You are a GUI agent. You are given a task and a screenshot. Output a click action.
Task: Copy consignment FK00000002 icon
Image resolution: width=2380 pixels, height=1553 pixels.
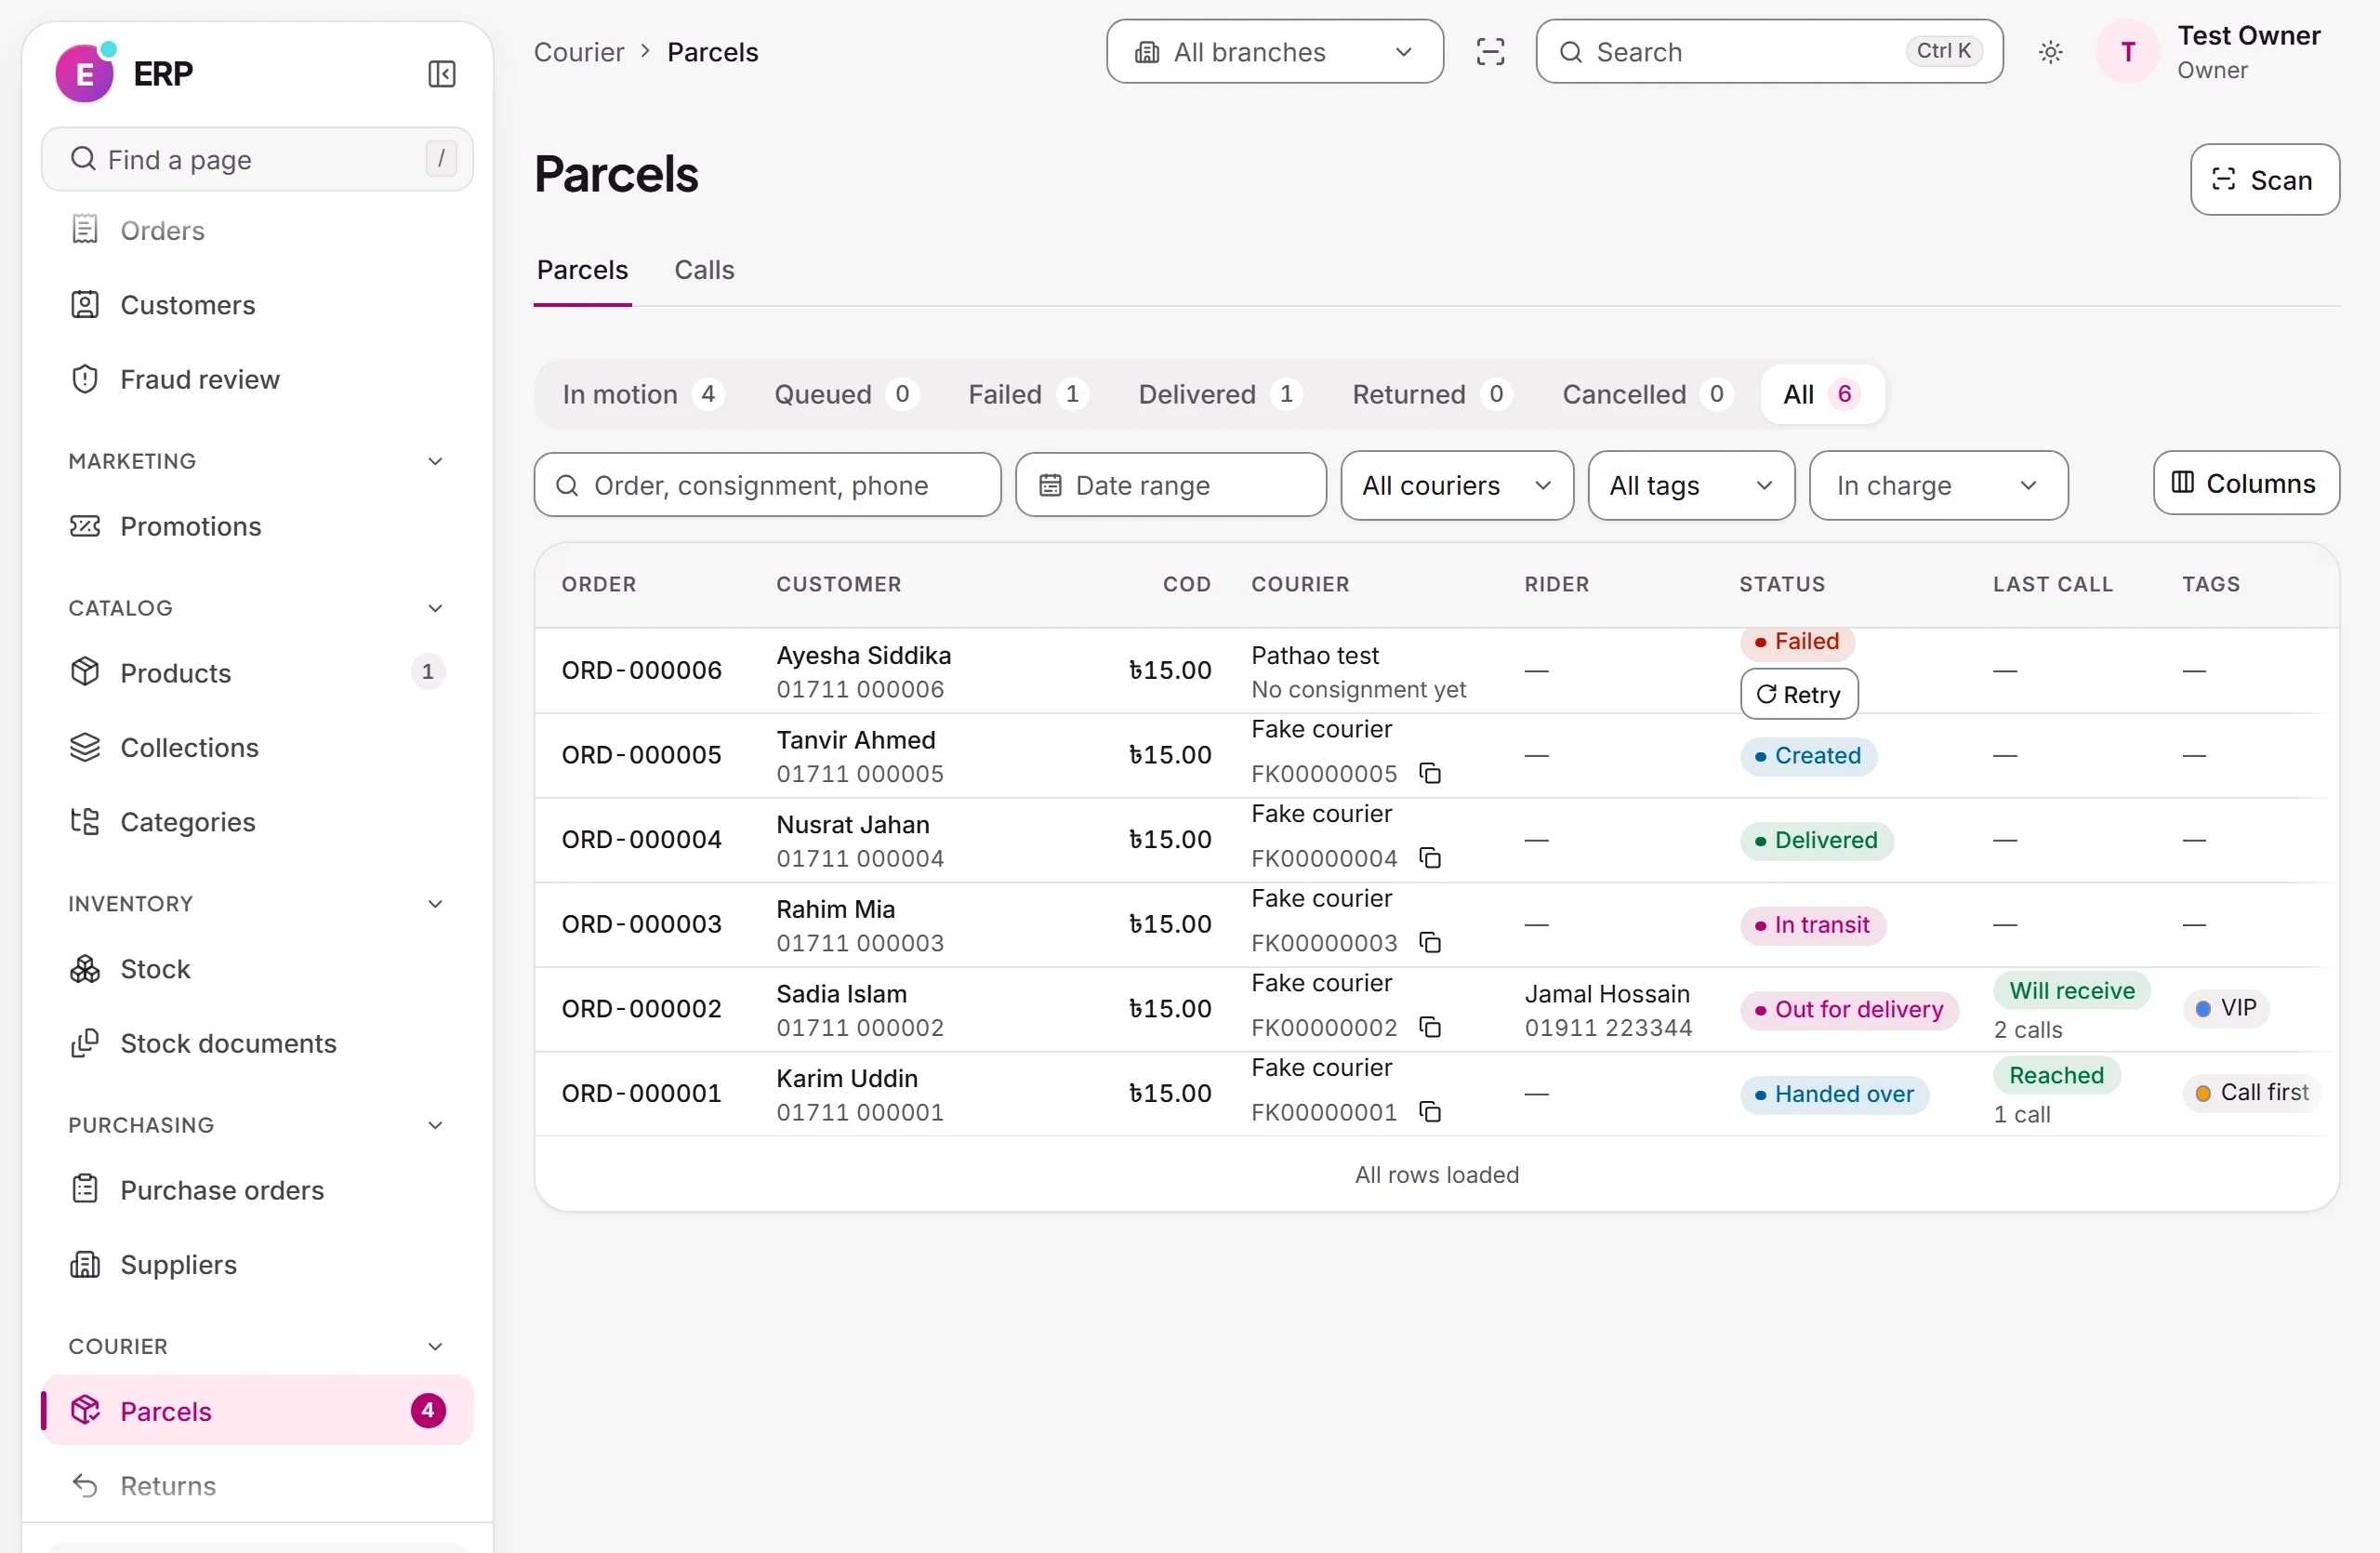coord(1430,1027)
